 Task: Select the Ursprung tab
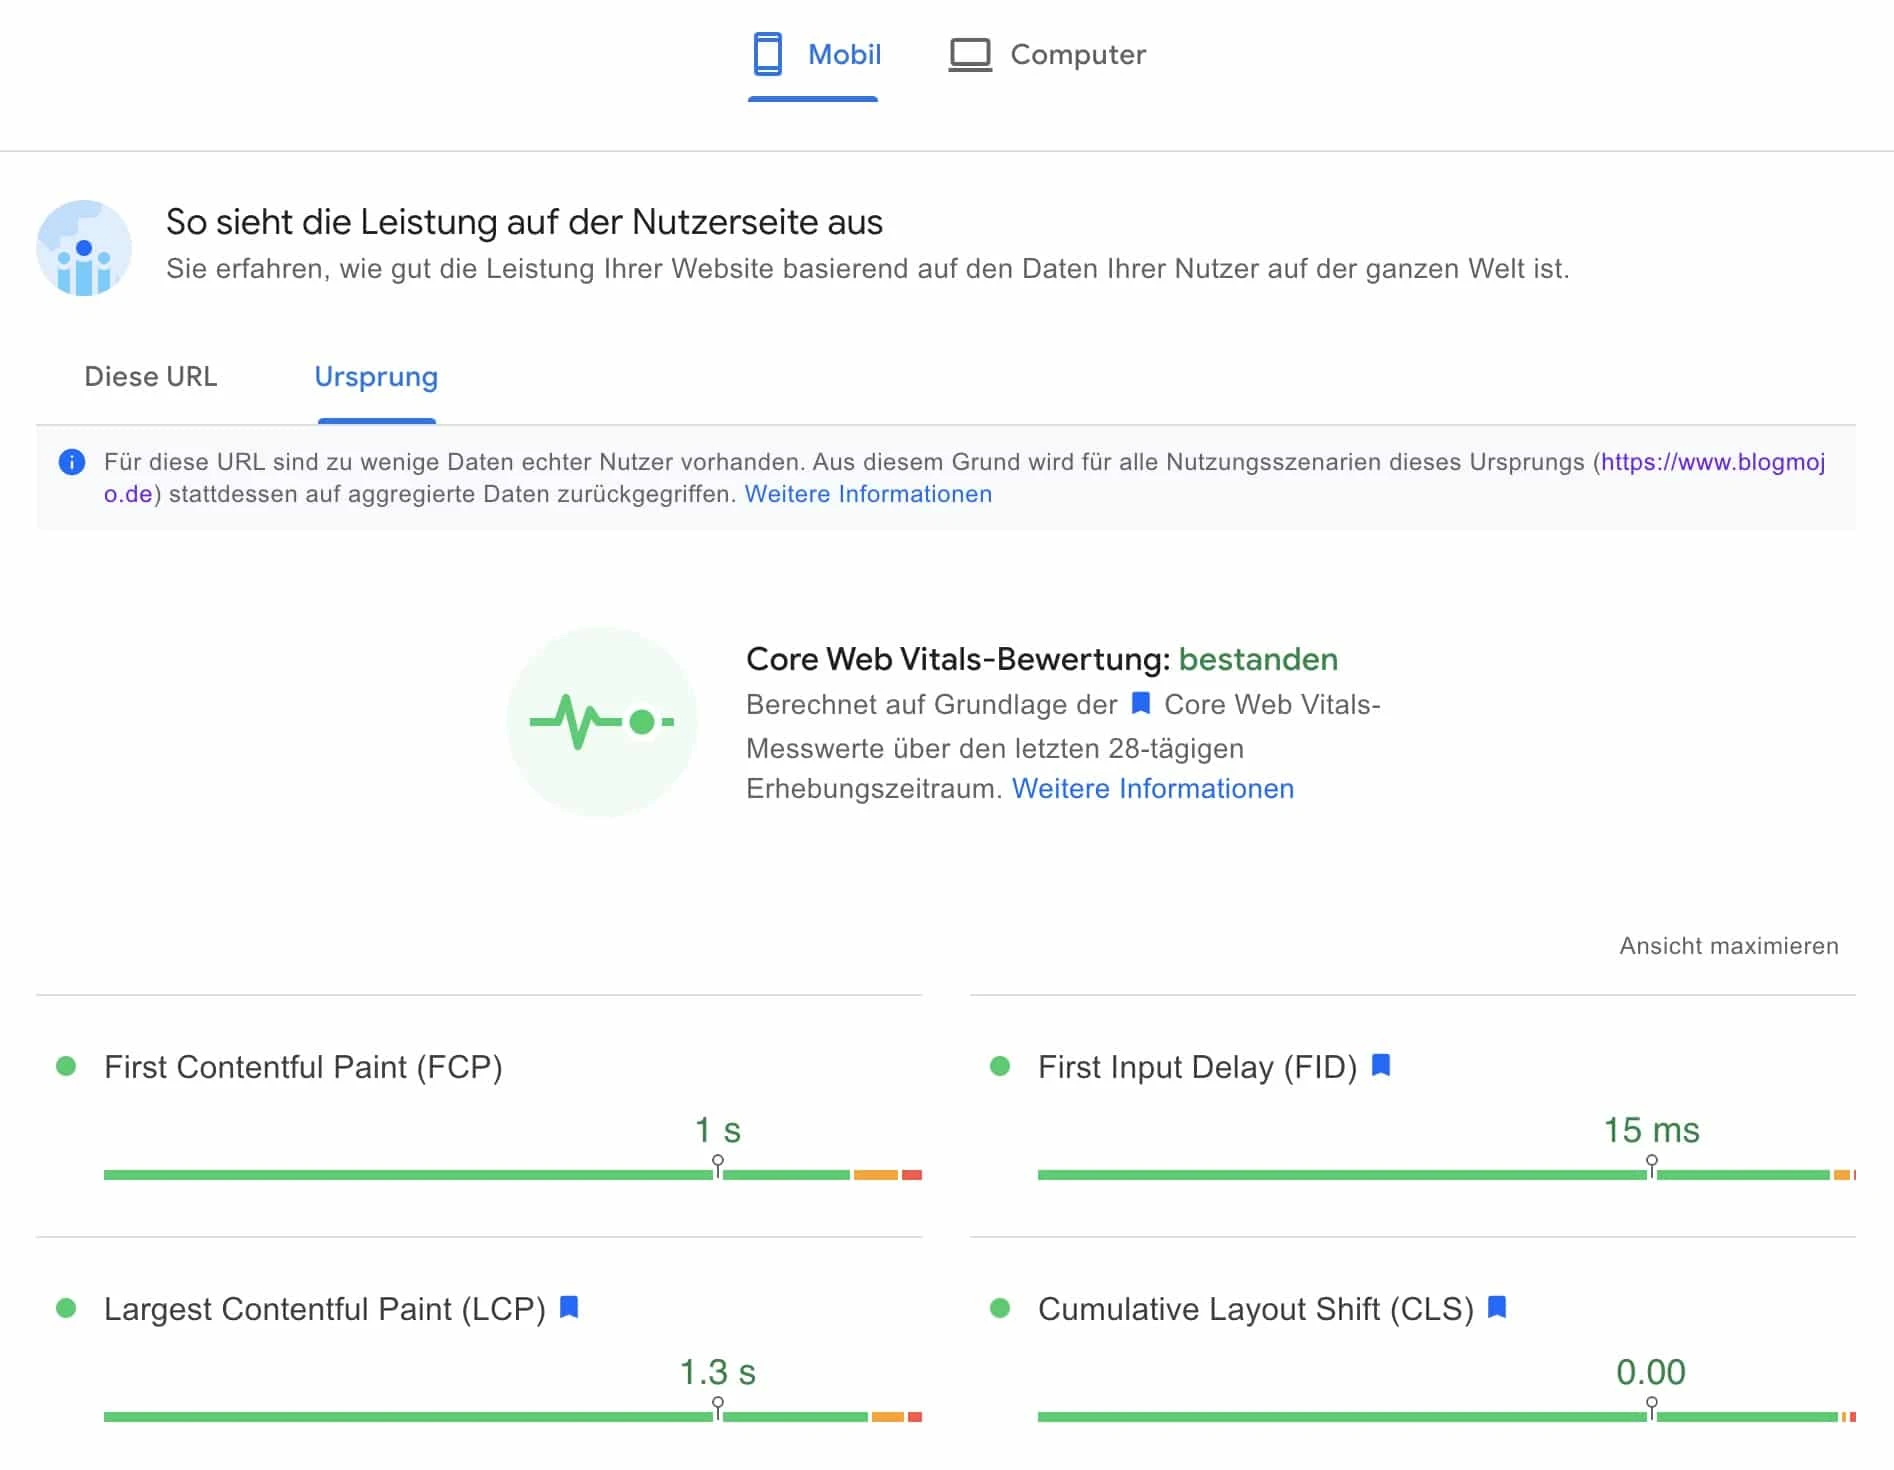[376, 377]
